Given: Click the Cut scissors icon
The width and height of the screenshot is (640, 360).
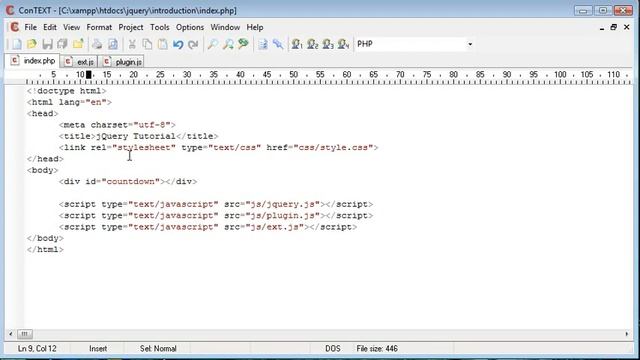Looking at the screenshot, I should pyautogui.click(x=132, y=44).
